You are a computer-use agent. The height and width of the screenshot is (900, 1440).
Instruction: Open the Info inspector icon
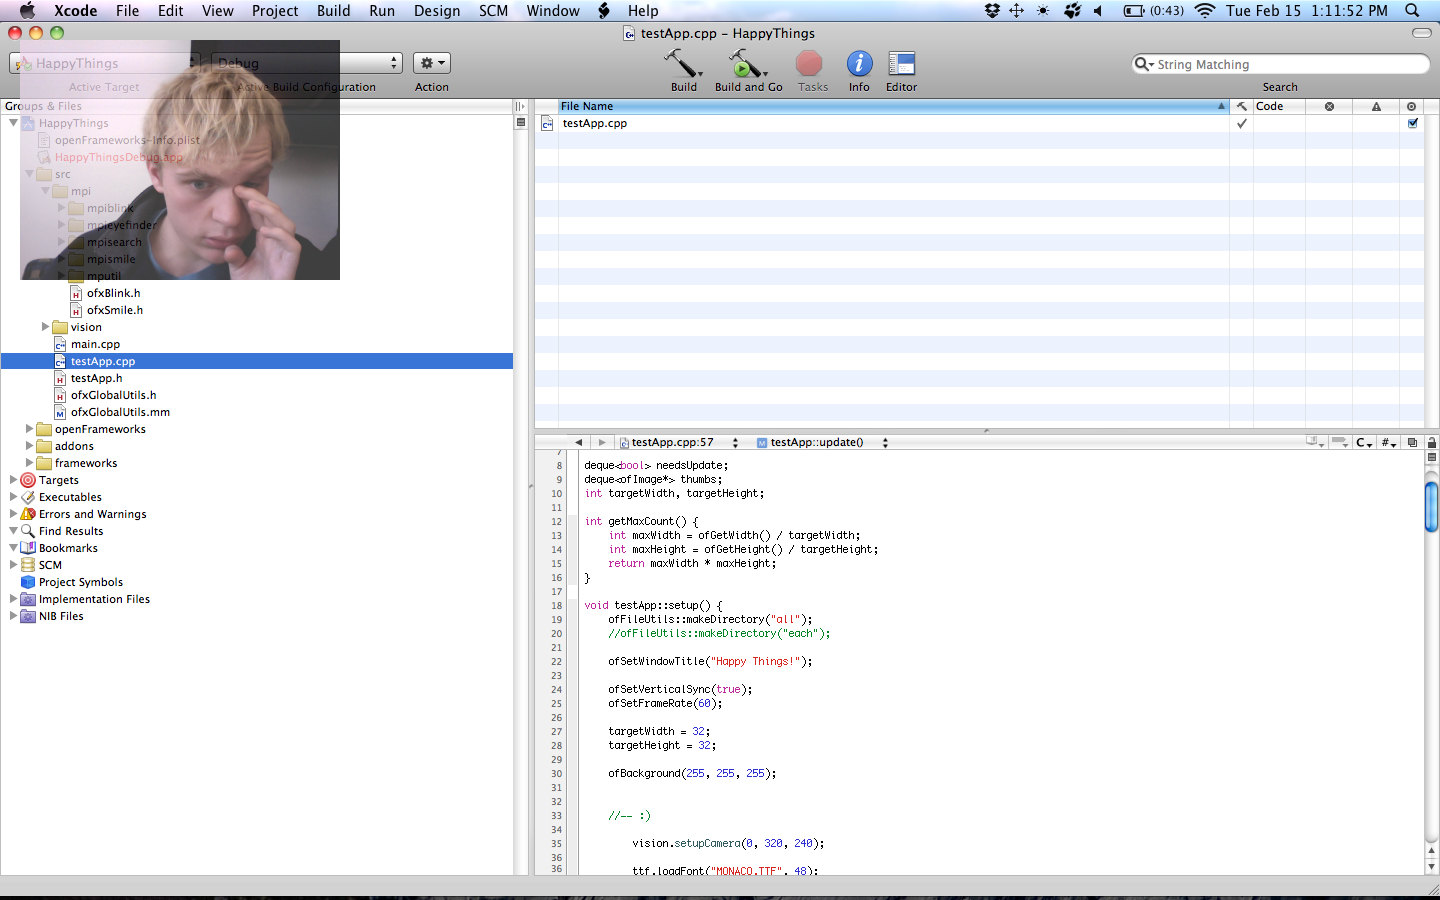tap(859, 65)
